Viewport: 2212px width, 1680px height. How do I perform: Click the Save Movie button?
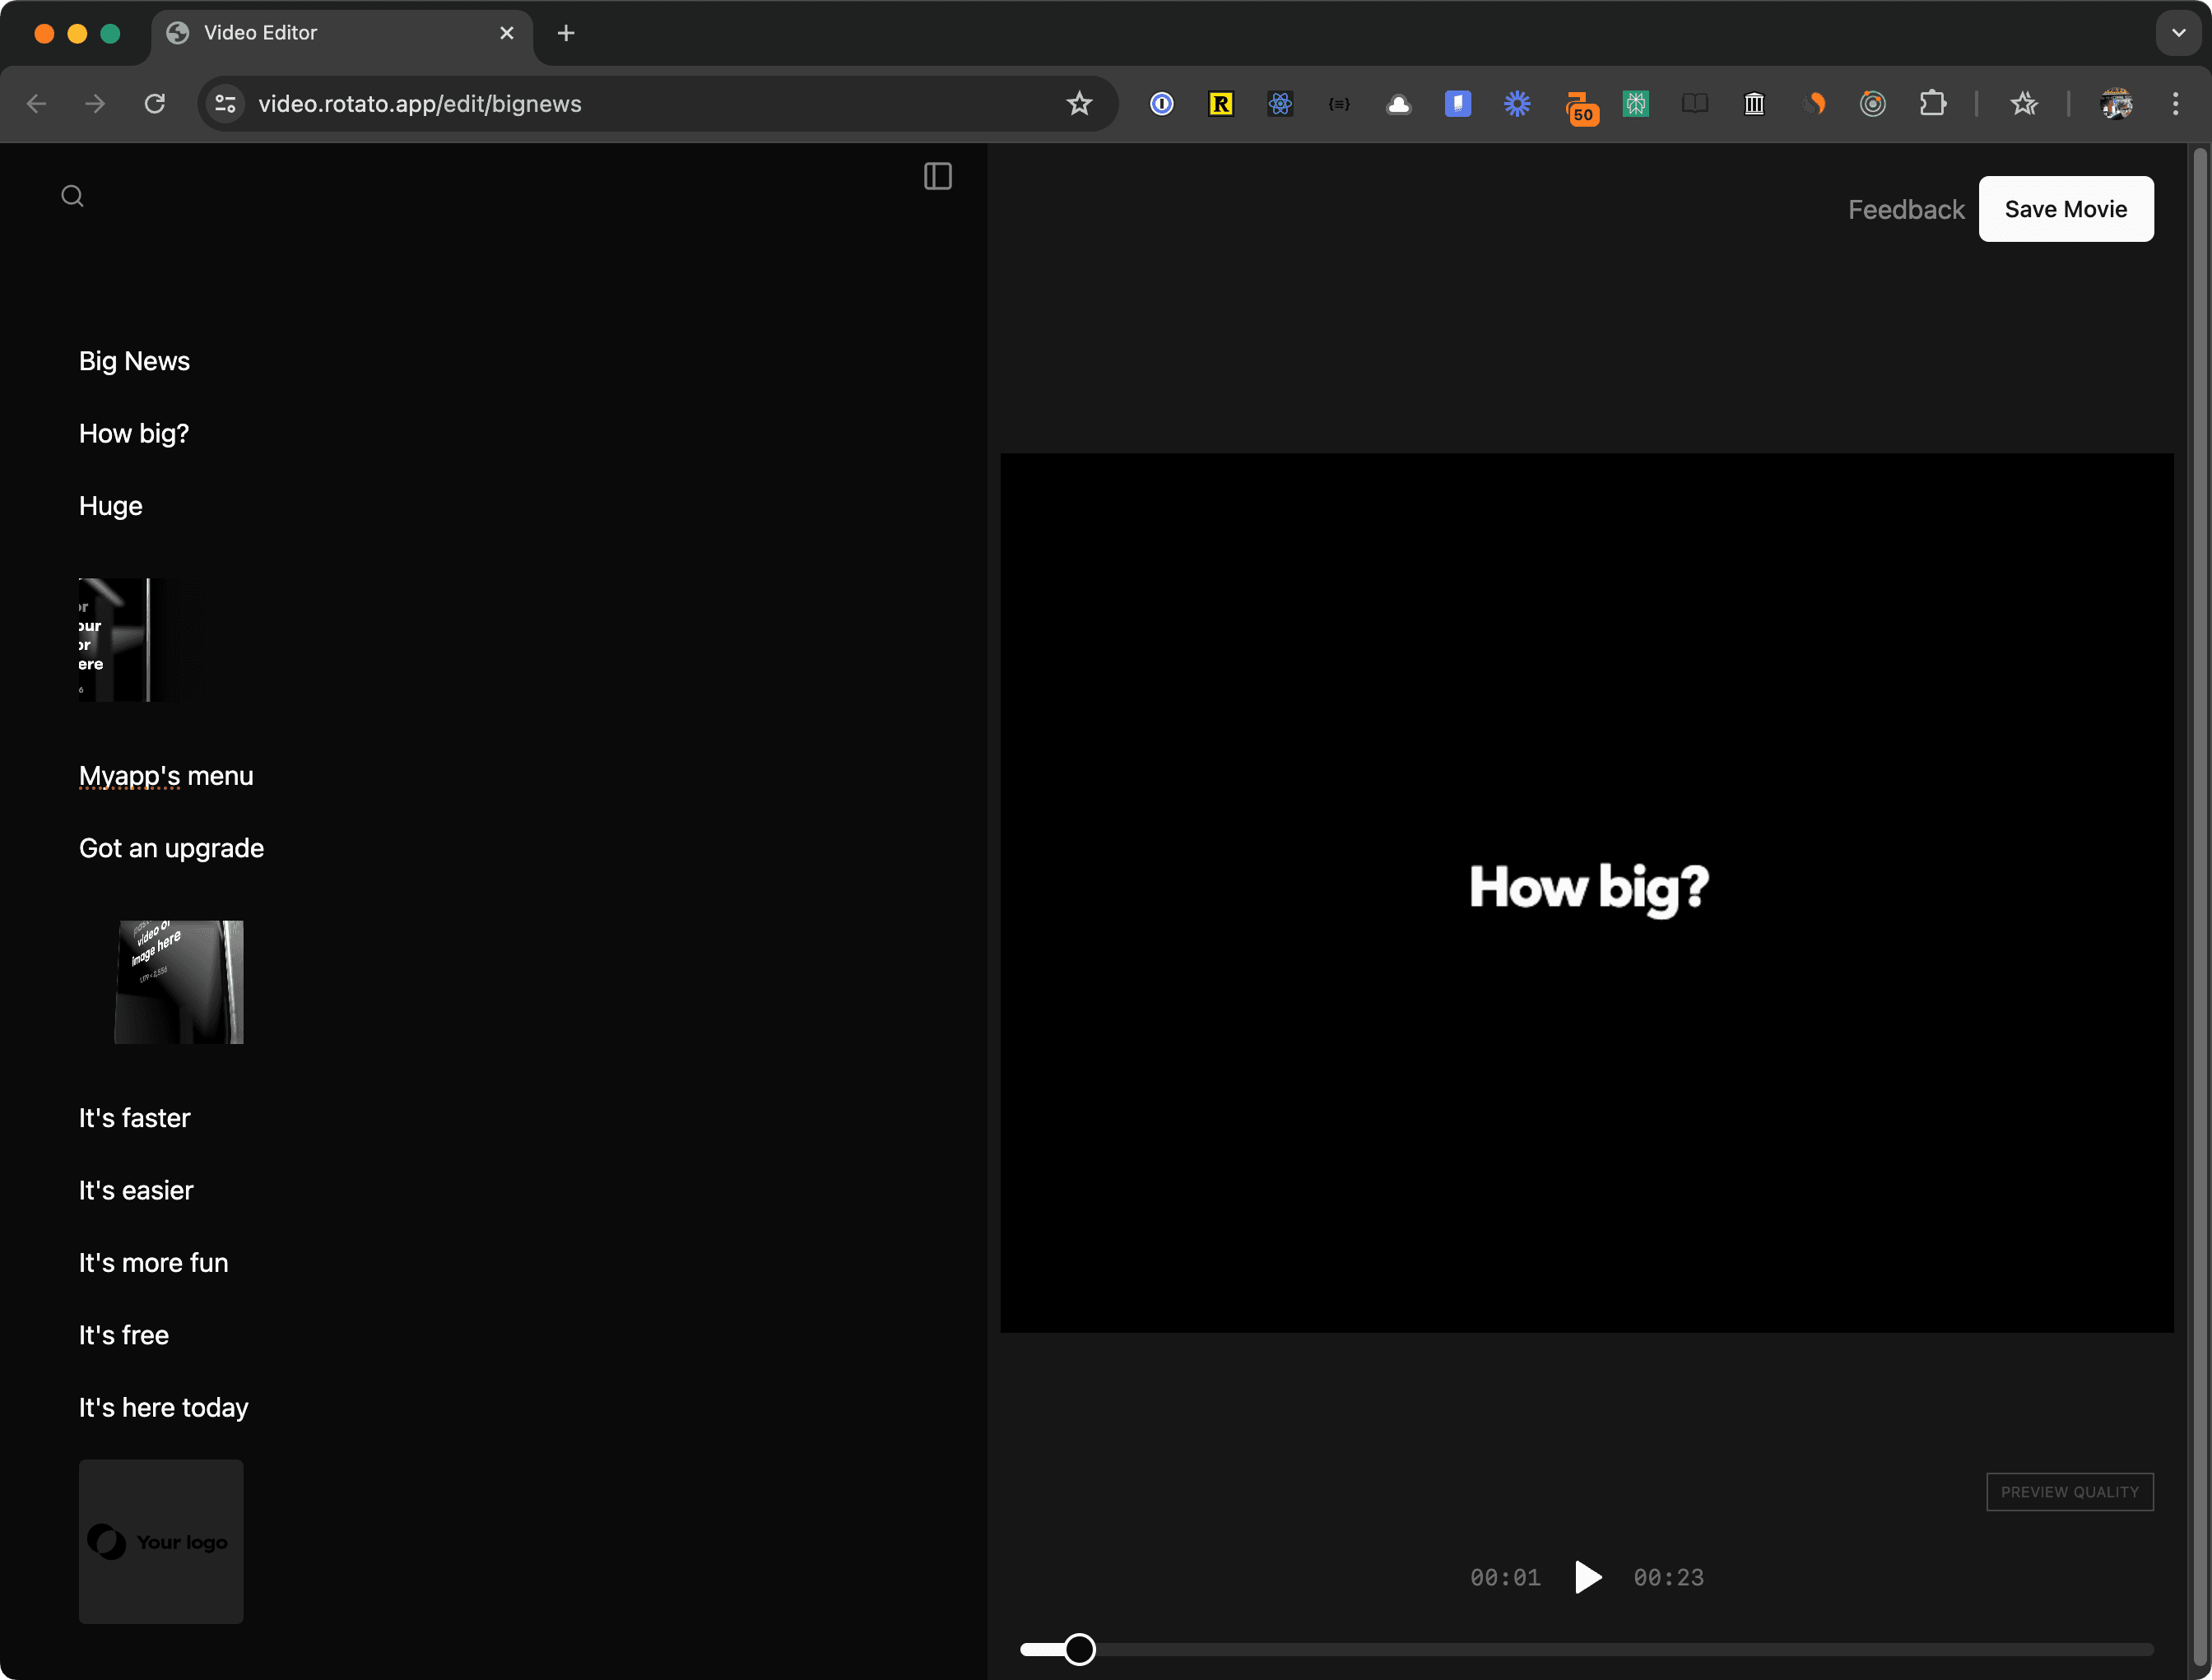click(x=2066, y=209)
